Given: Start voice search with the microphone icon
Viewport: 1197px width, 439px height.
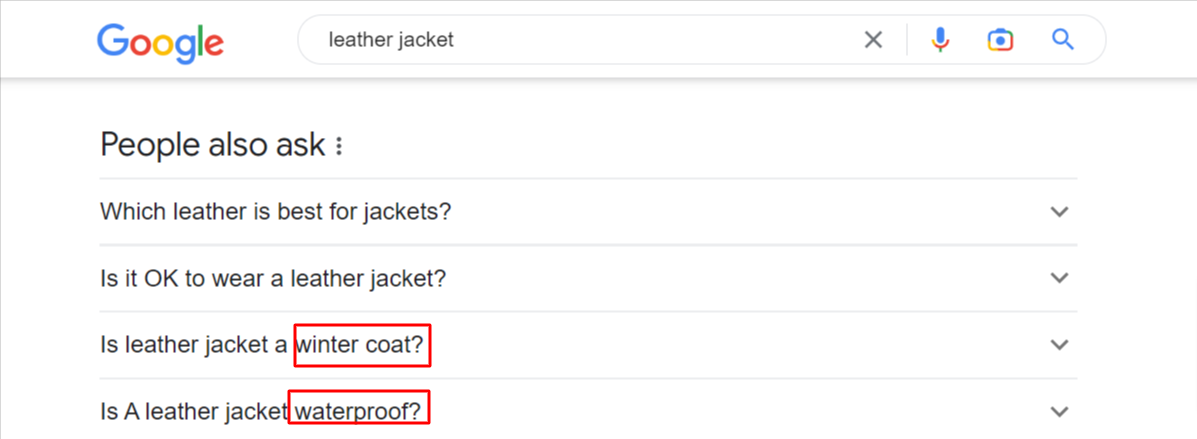Looking at the screenshot, I should tap(940, 40).
